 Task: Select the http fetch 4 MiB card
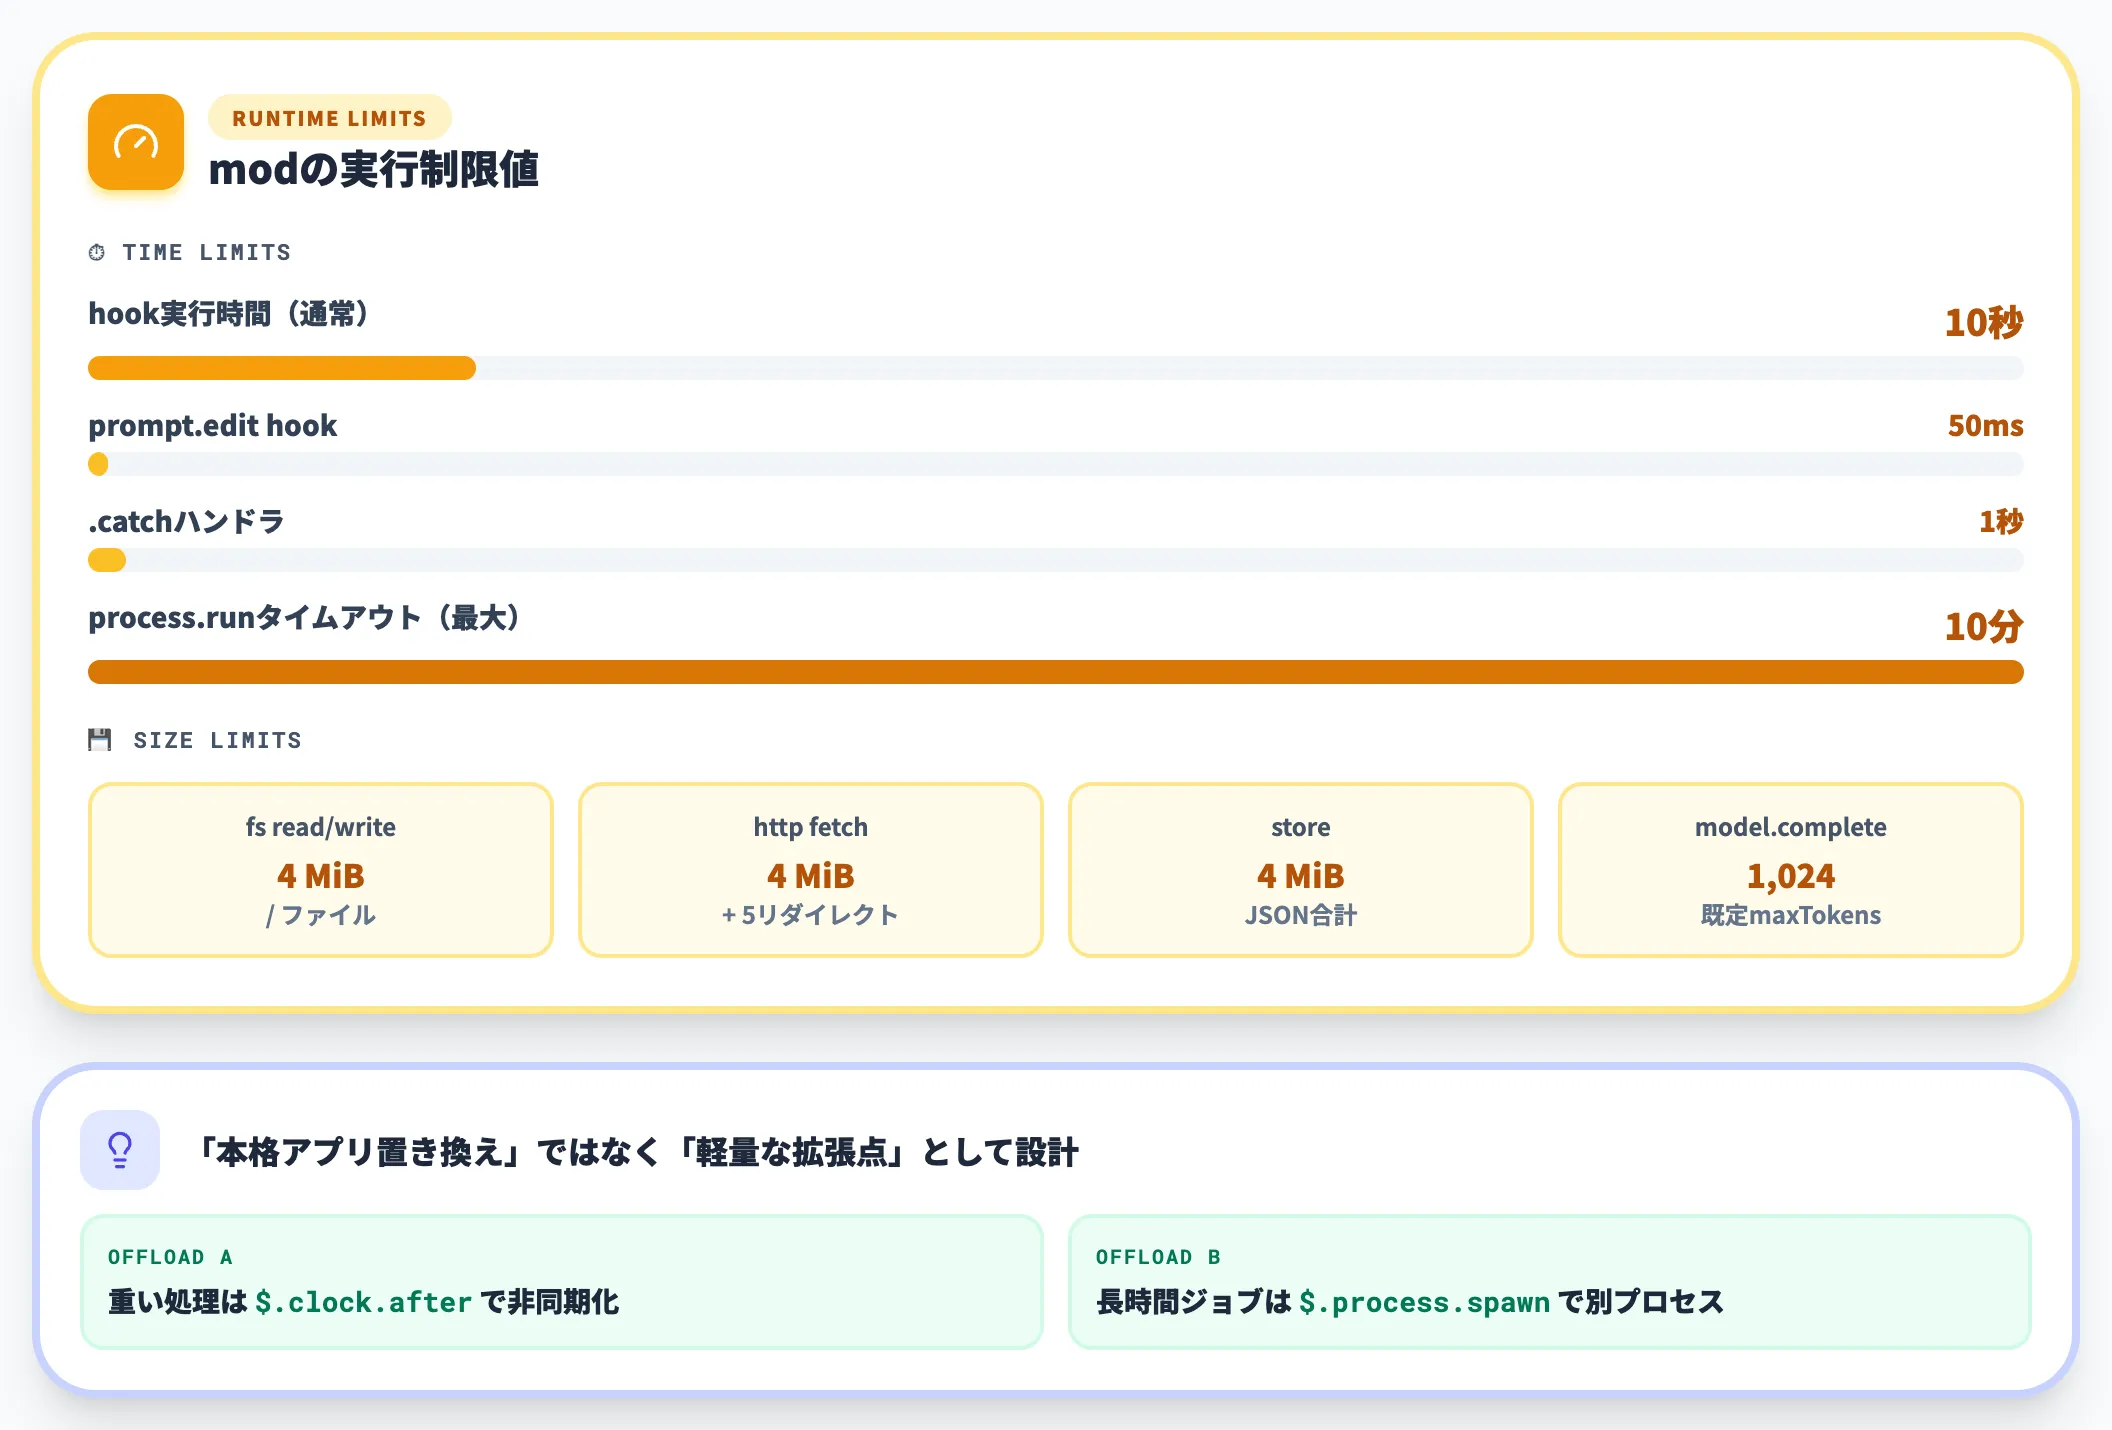click(811, 870)
